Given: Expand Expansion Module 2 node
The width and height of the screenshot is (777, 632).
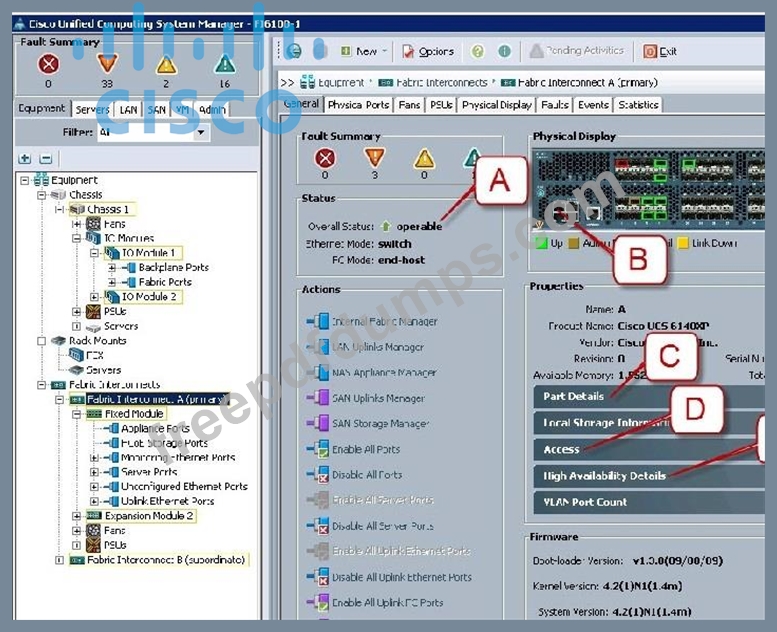Looking at the screenshot, I should 76,516.
